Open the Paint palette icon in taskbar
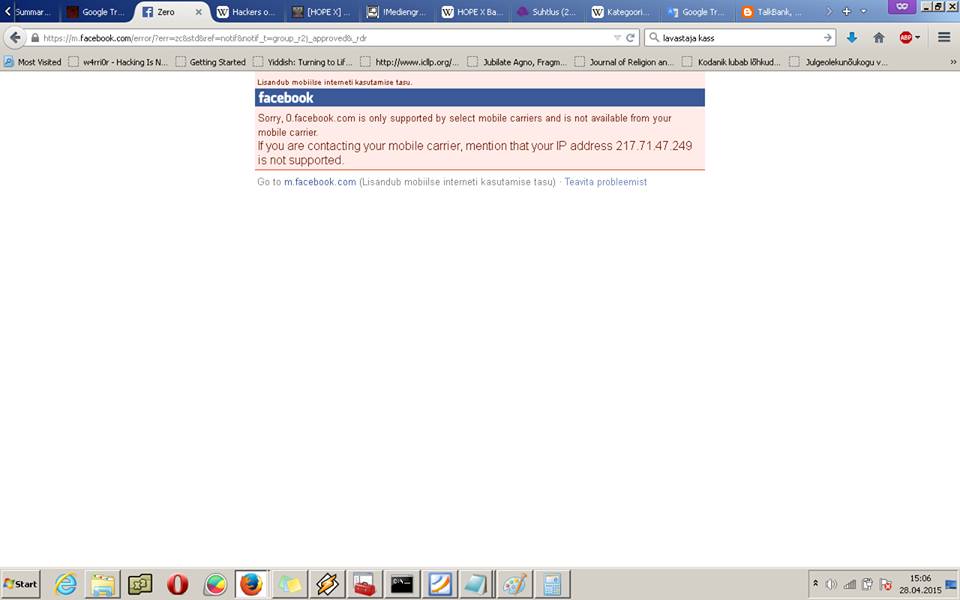Screen dimensions: 960x600 point(514,584)
